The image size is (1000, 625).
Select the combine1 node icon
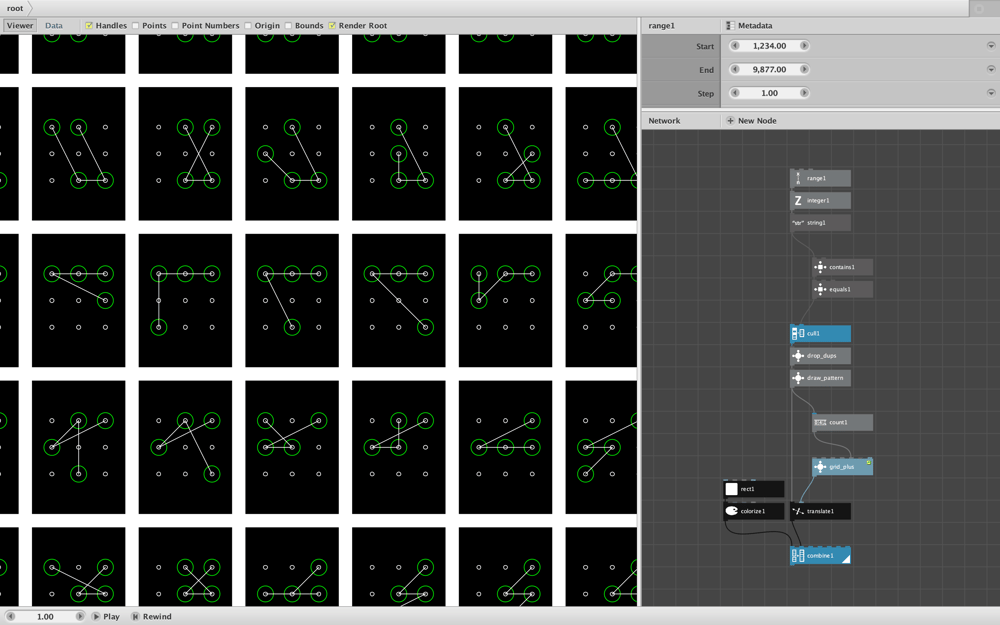[x=798, y=556]
